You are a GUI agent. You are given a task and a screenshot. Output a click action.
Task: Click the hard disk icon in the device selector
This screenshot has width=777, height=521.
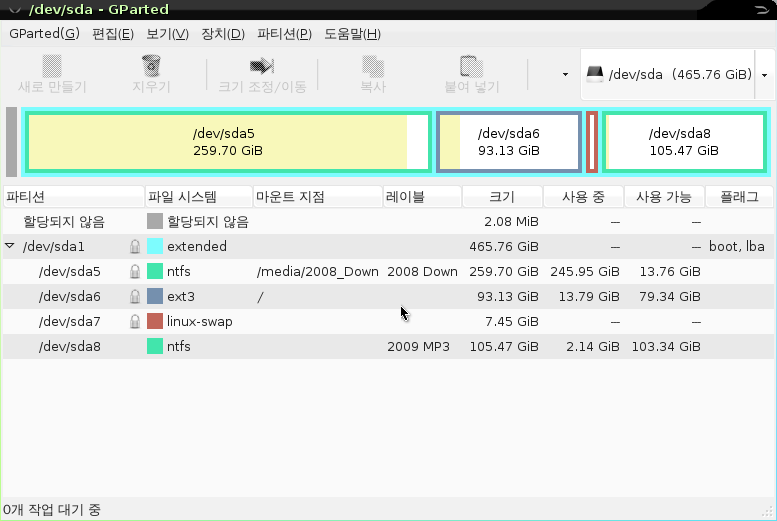595,74
